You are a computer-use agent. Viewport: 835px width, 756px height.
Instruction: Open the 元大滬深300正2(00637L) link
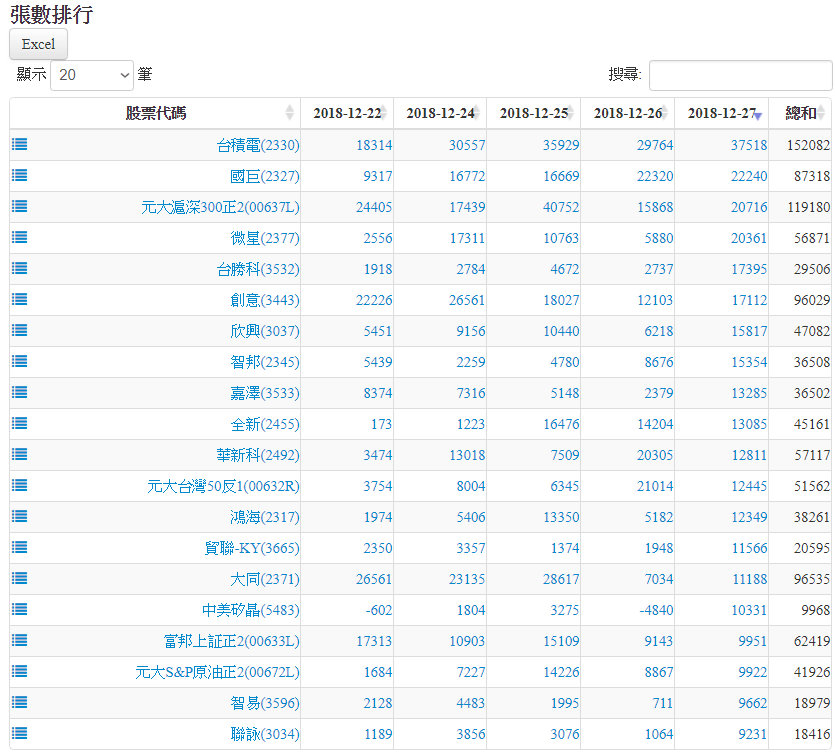pos(220,207)
